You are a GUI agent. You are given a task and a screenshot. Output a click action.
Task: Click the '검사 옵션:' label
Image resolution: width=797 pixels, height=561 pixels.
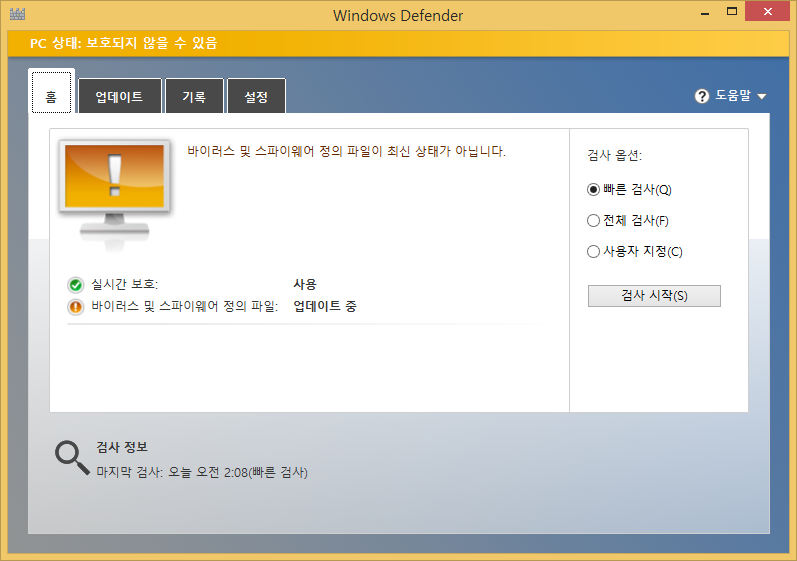pos(615,155)
